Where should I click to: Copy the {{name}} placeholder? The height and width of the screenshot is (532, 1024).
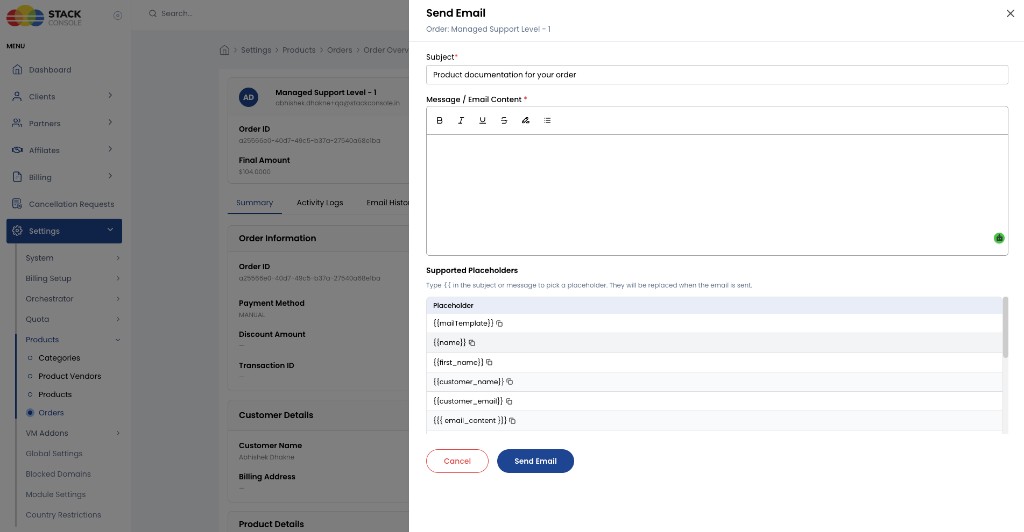[472, 343]
